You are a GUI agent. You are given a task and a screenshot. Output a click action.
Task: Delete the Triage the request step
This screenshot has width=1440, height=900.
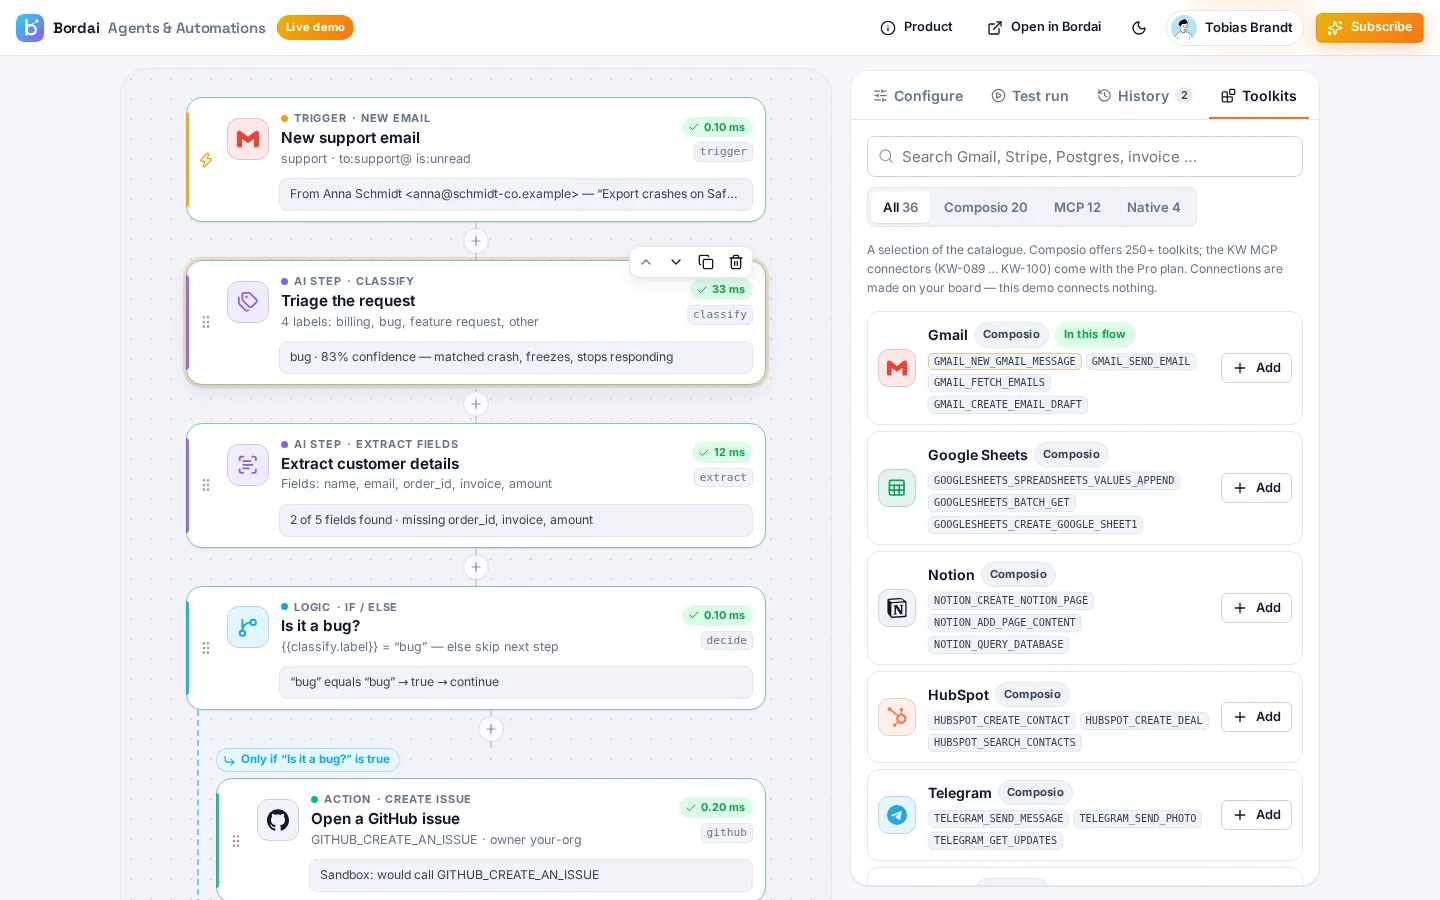pos(736,262)
